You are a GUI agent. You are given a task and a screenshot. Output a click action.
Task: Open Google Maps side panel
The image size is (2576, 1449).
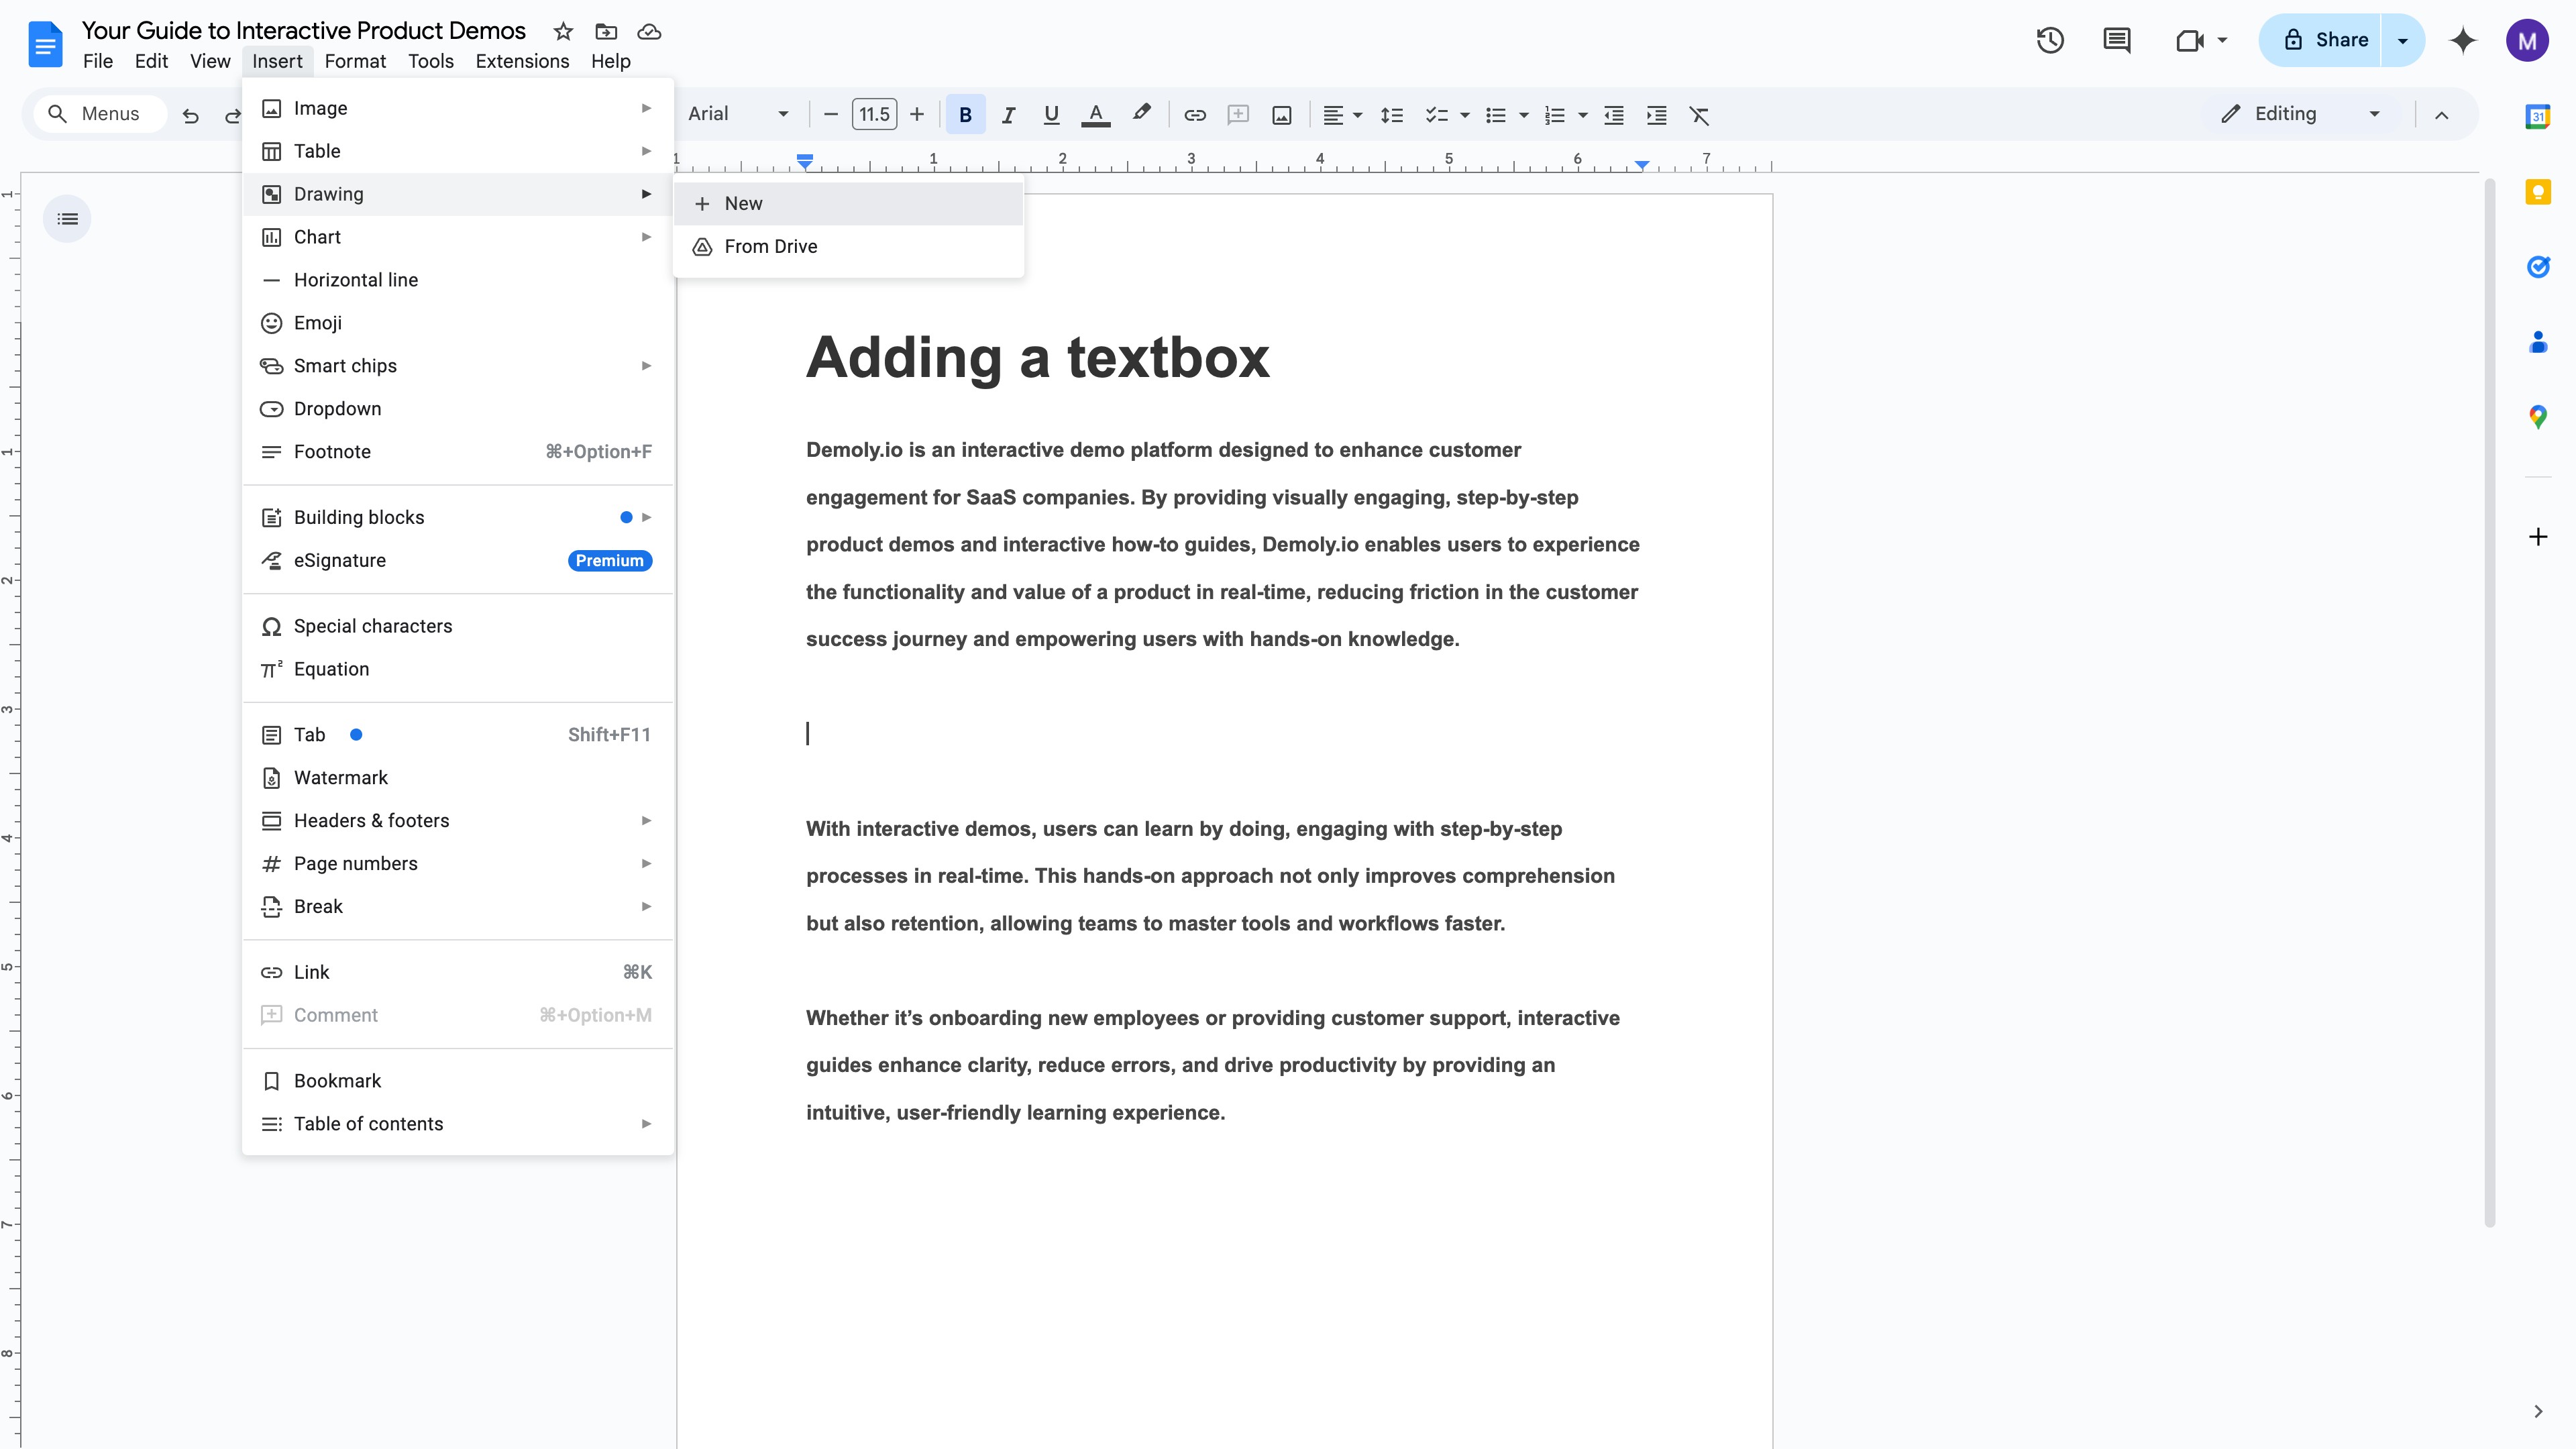coord(2538,417)
